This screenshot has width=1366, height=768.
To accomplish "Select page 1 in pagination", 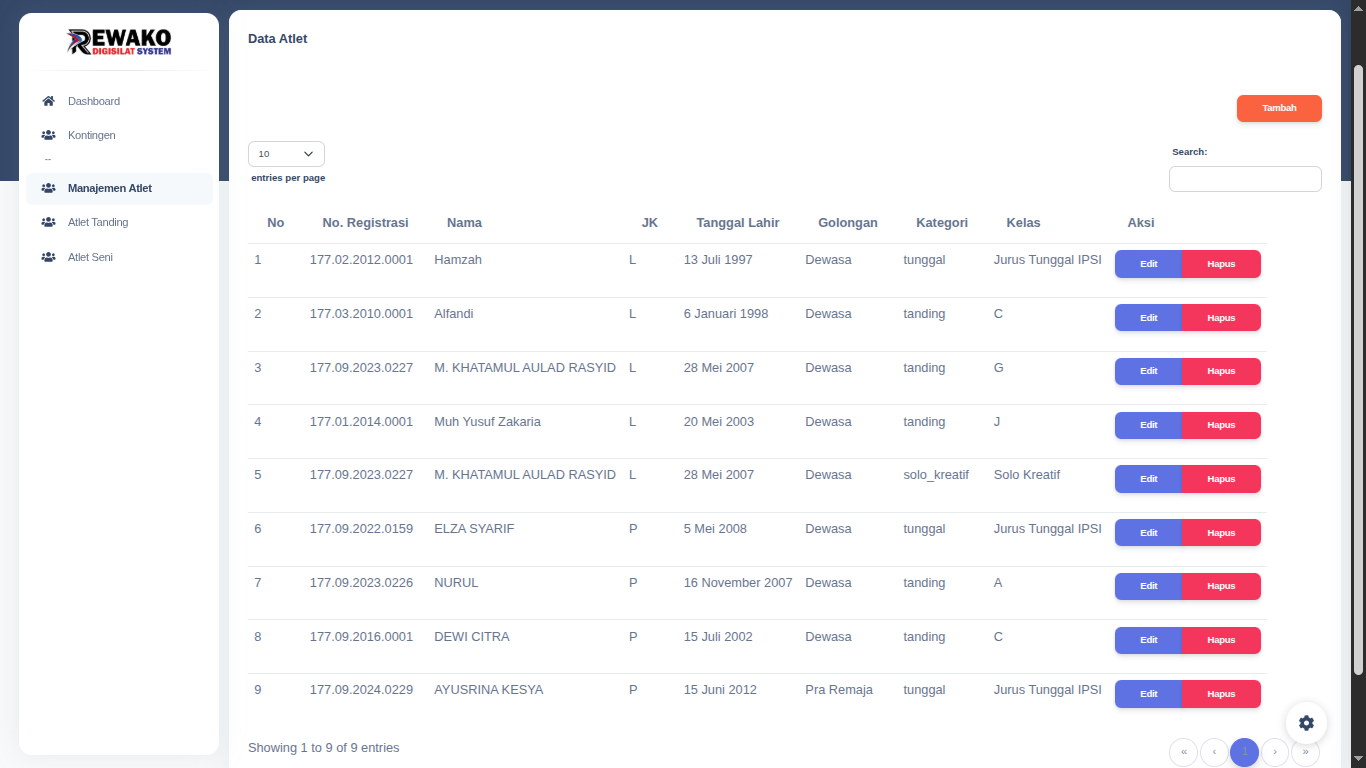I will 1244,752.
